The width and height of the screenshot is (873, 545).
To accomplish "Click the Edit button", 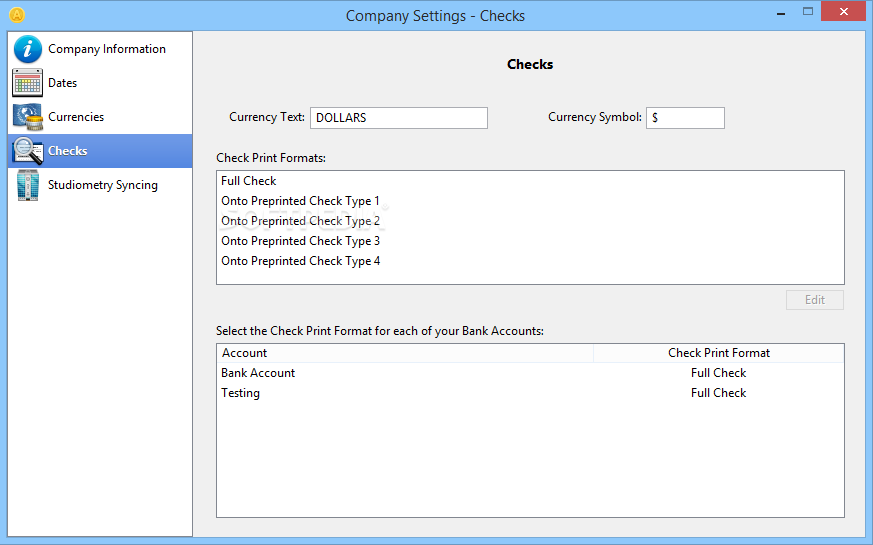I will (x=815, y=300).
